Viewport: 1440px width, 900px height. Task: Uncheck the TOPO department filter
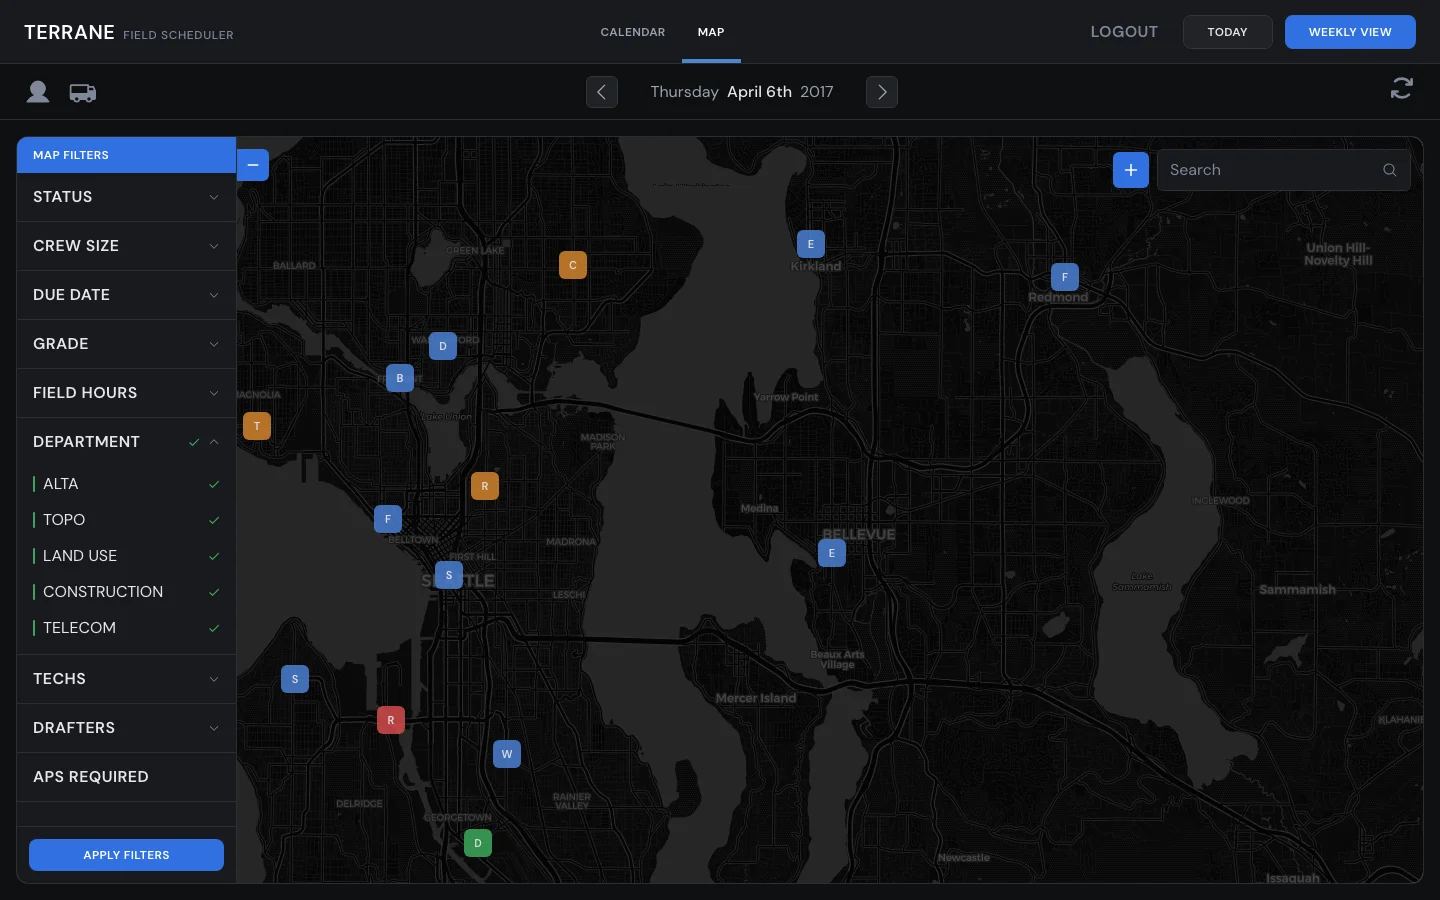point(214,520)
